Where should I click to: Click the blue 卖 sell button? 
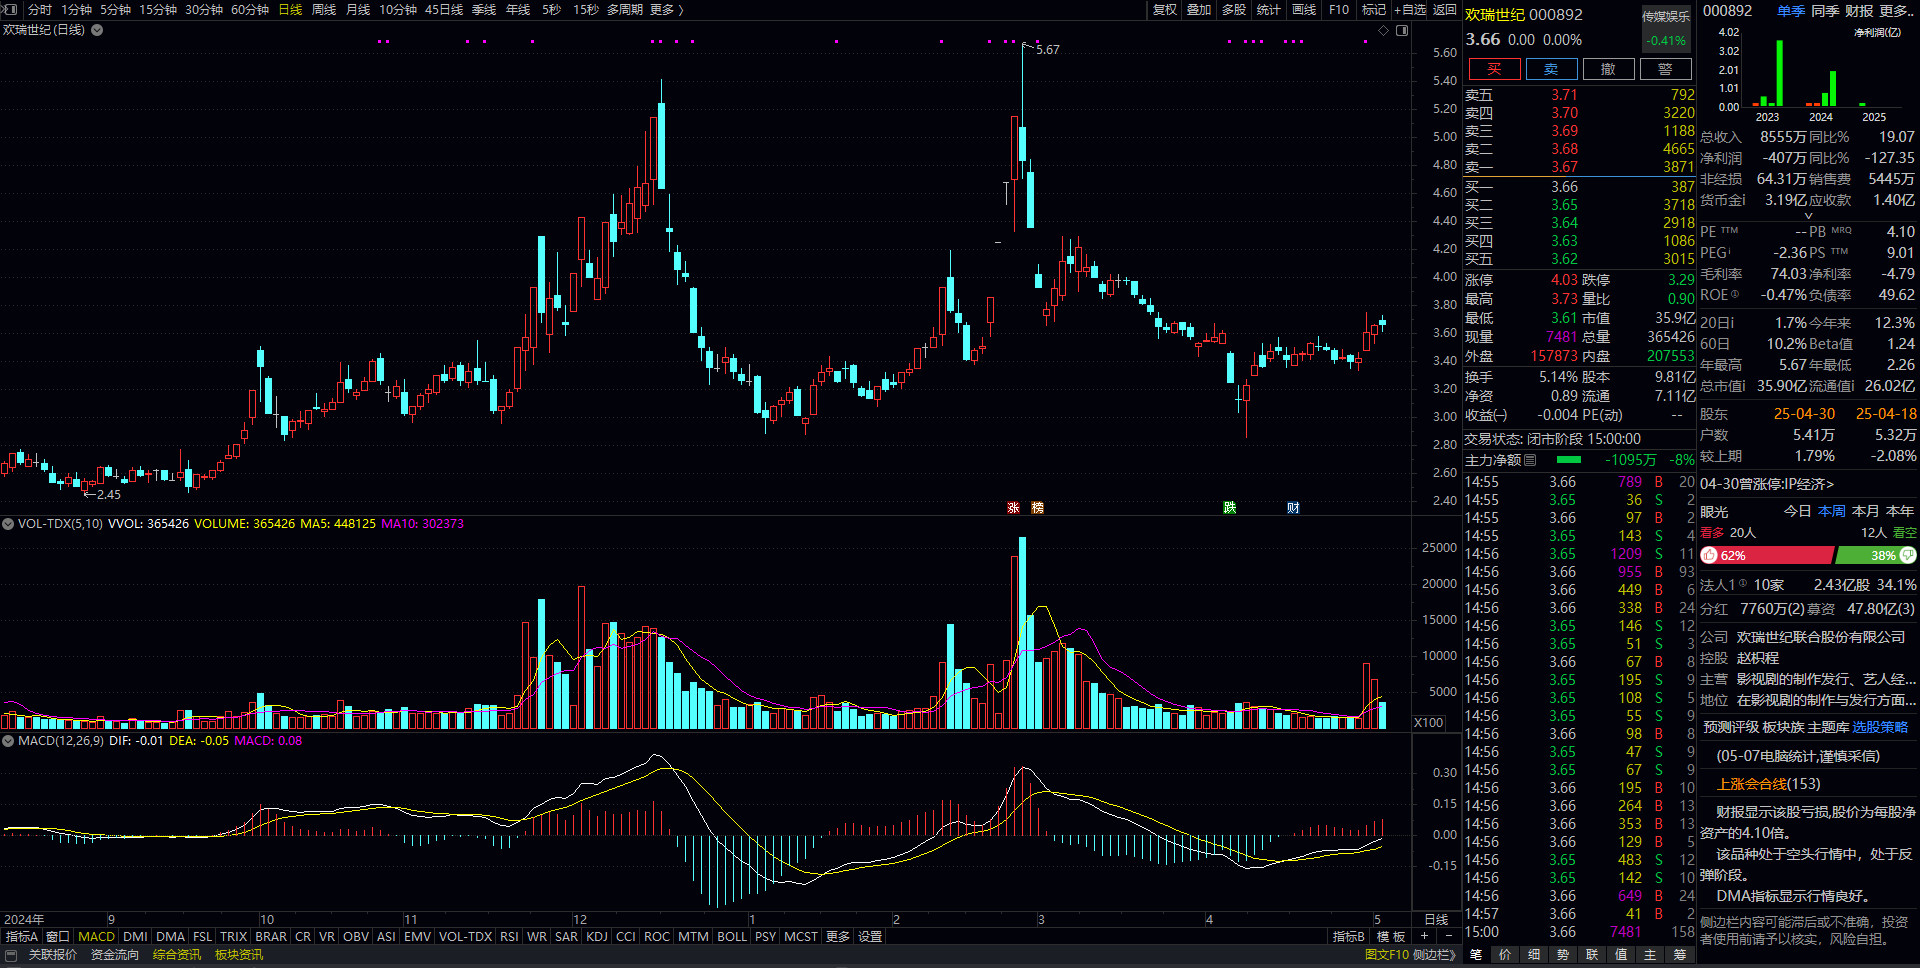coord(1551,69)
